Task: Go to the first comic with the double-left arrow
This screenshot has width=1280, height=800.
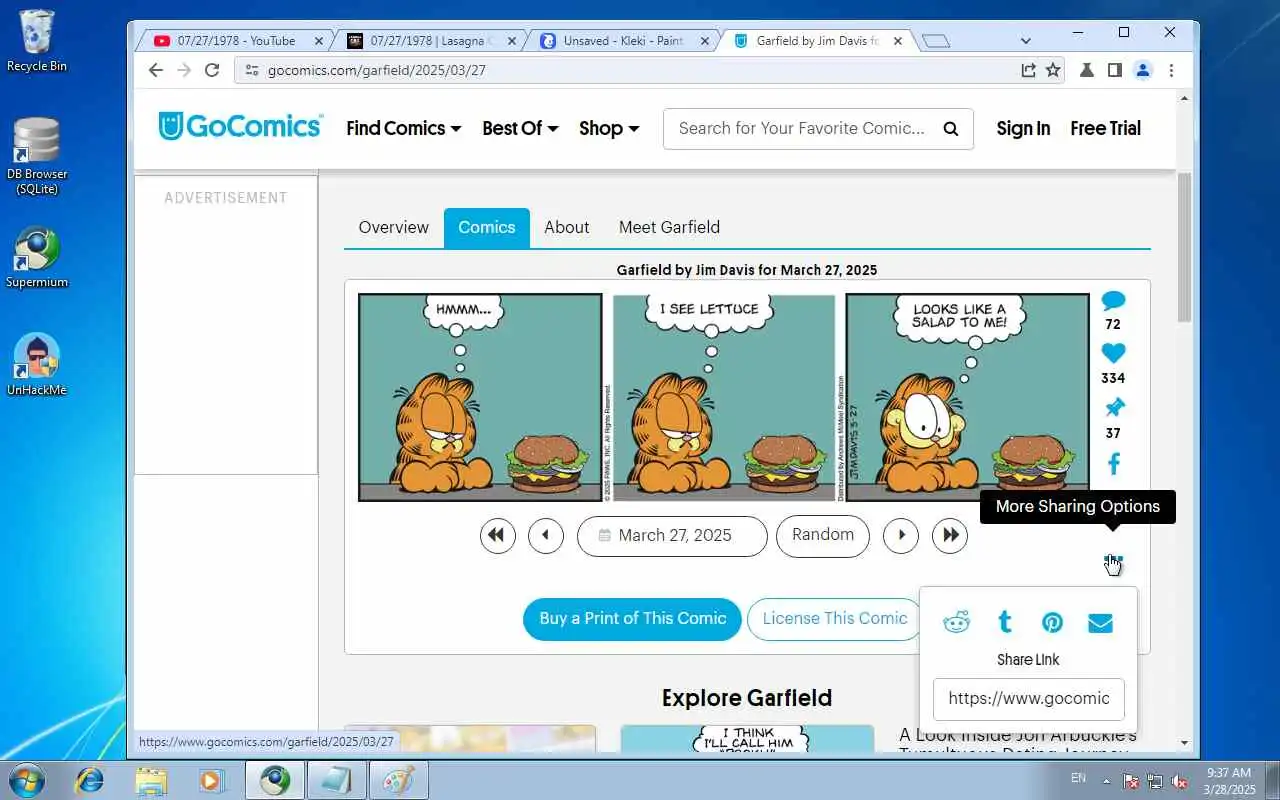Action: [497, 535]
